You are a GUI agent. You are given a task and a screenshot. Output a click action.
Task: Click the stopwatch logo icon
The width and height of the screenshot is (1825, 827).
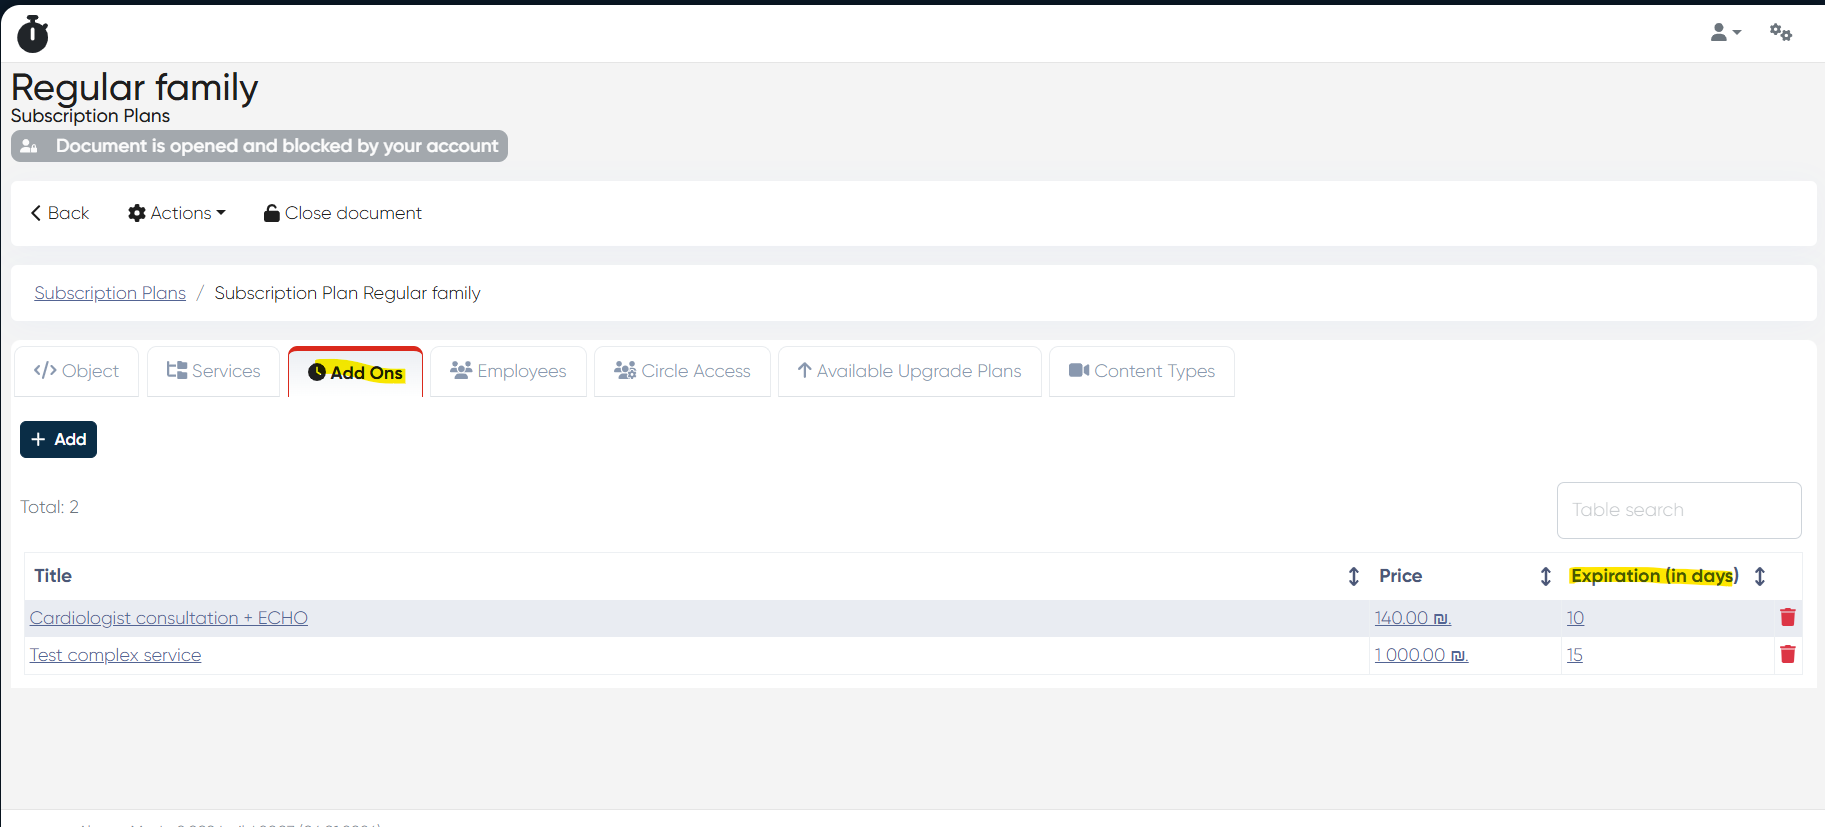click(33, 34)
